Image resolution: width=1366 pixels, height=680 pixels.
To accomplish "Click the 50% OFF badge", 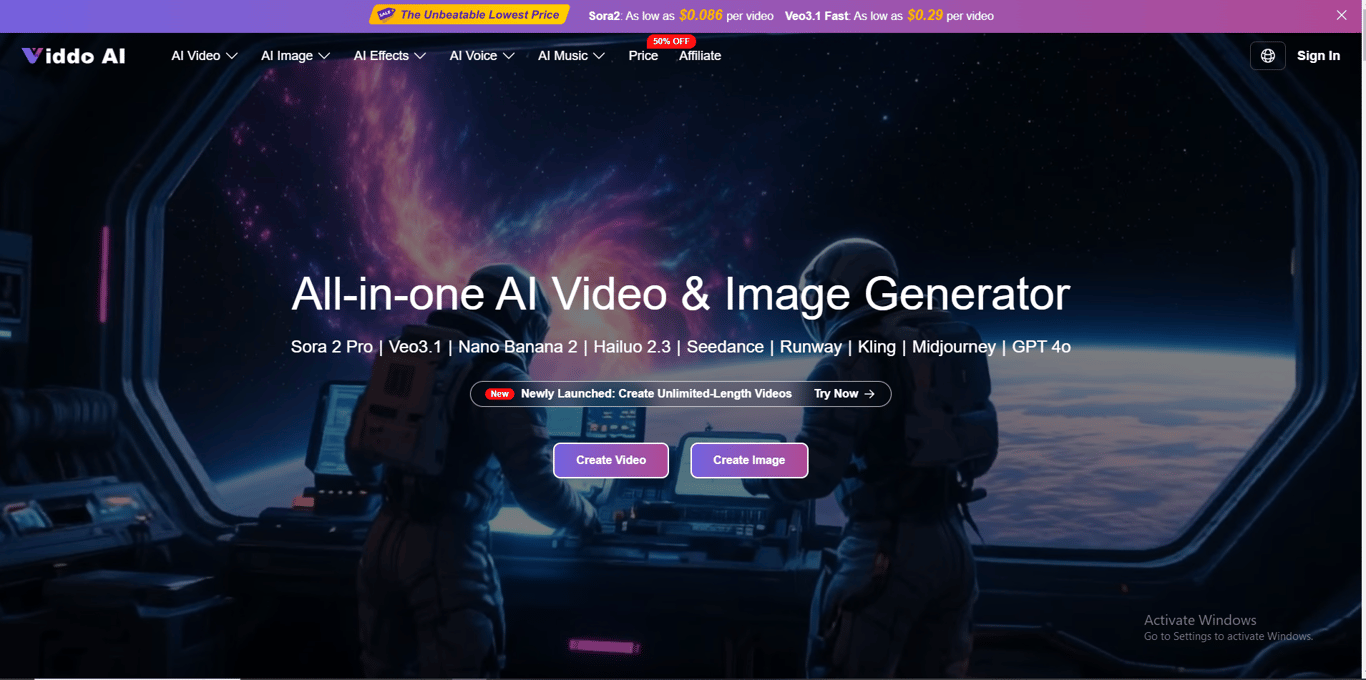I will [x=670, y=41].
